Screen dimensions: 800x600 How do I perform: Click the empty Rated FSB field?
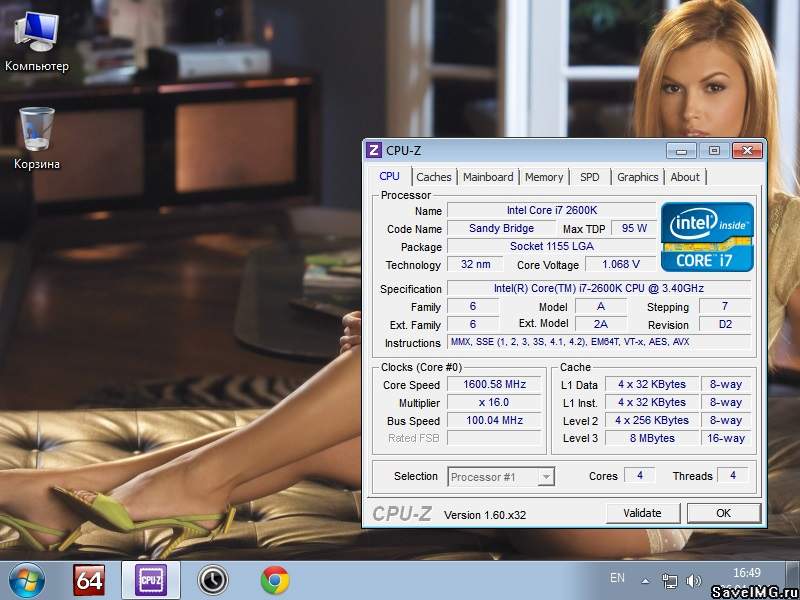(x=494, y=438)
